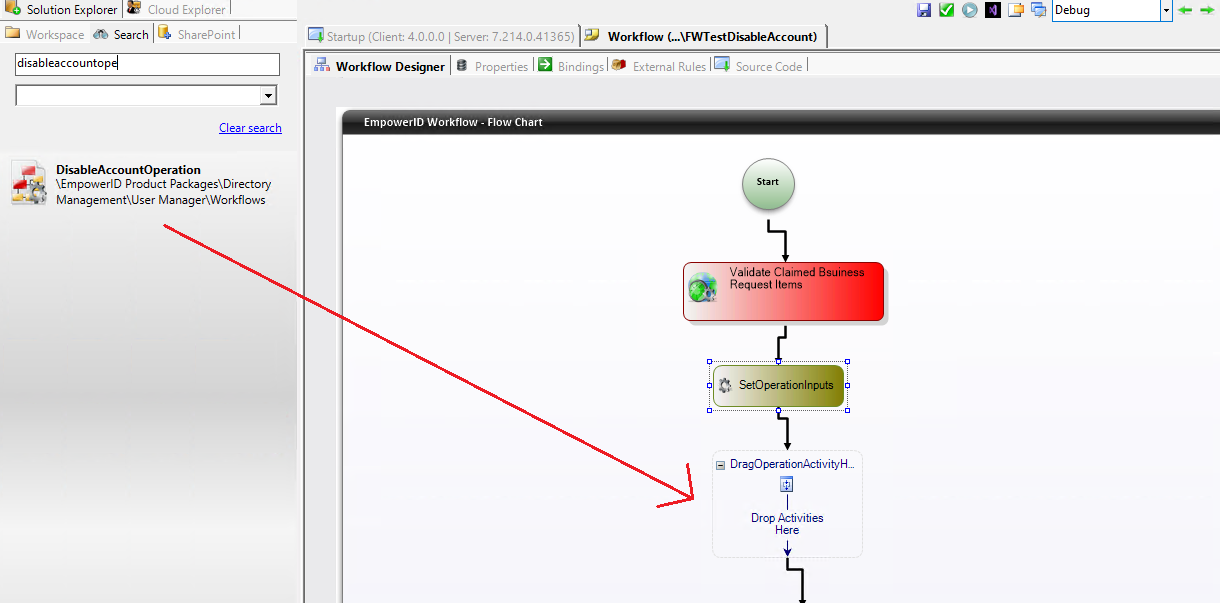Select Validate Claimed Bsuiness Request Items activity
This screenshot has width=1221, height=609.
(783, 291)
